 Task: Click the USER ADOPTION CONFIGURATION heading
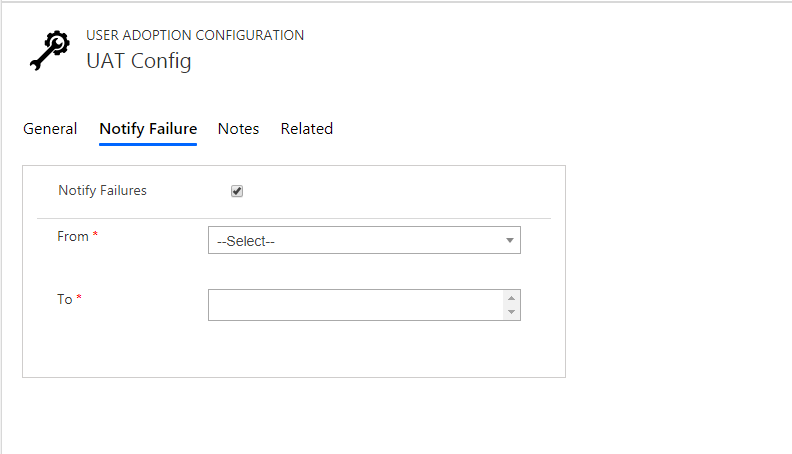195,35
